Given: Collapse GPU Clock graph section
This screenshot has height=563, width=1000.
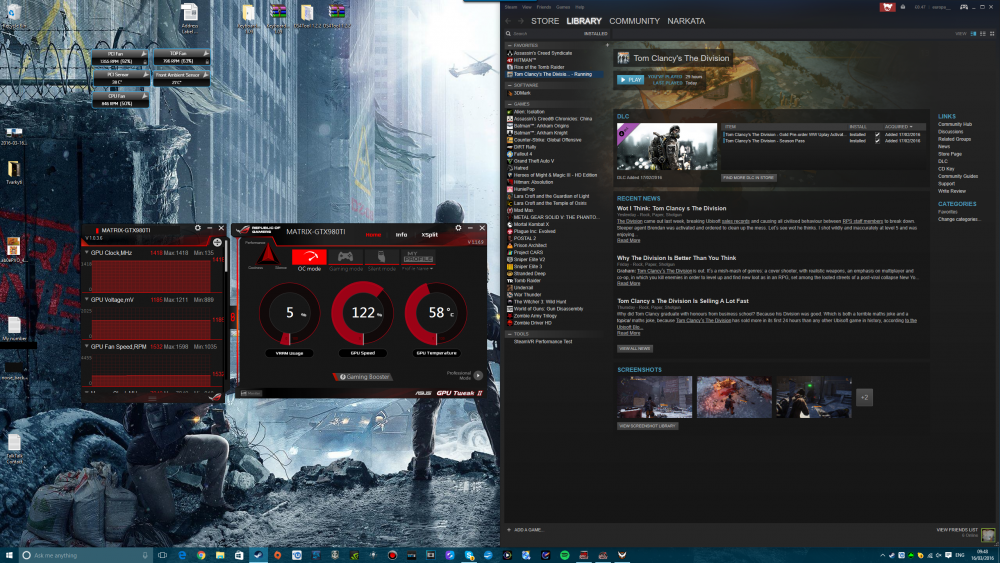Looking at the screenshot, I should 87,253.
